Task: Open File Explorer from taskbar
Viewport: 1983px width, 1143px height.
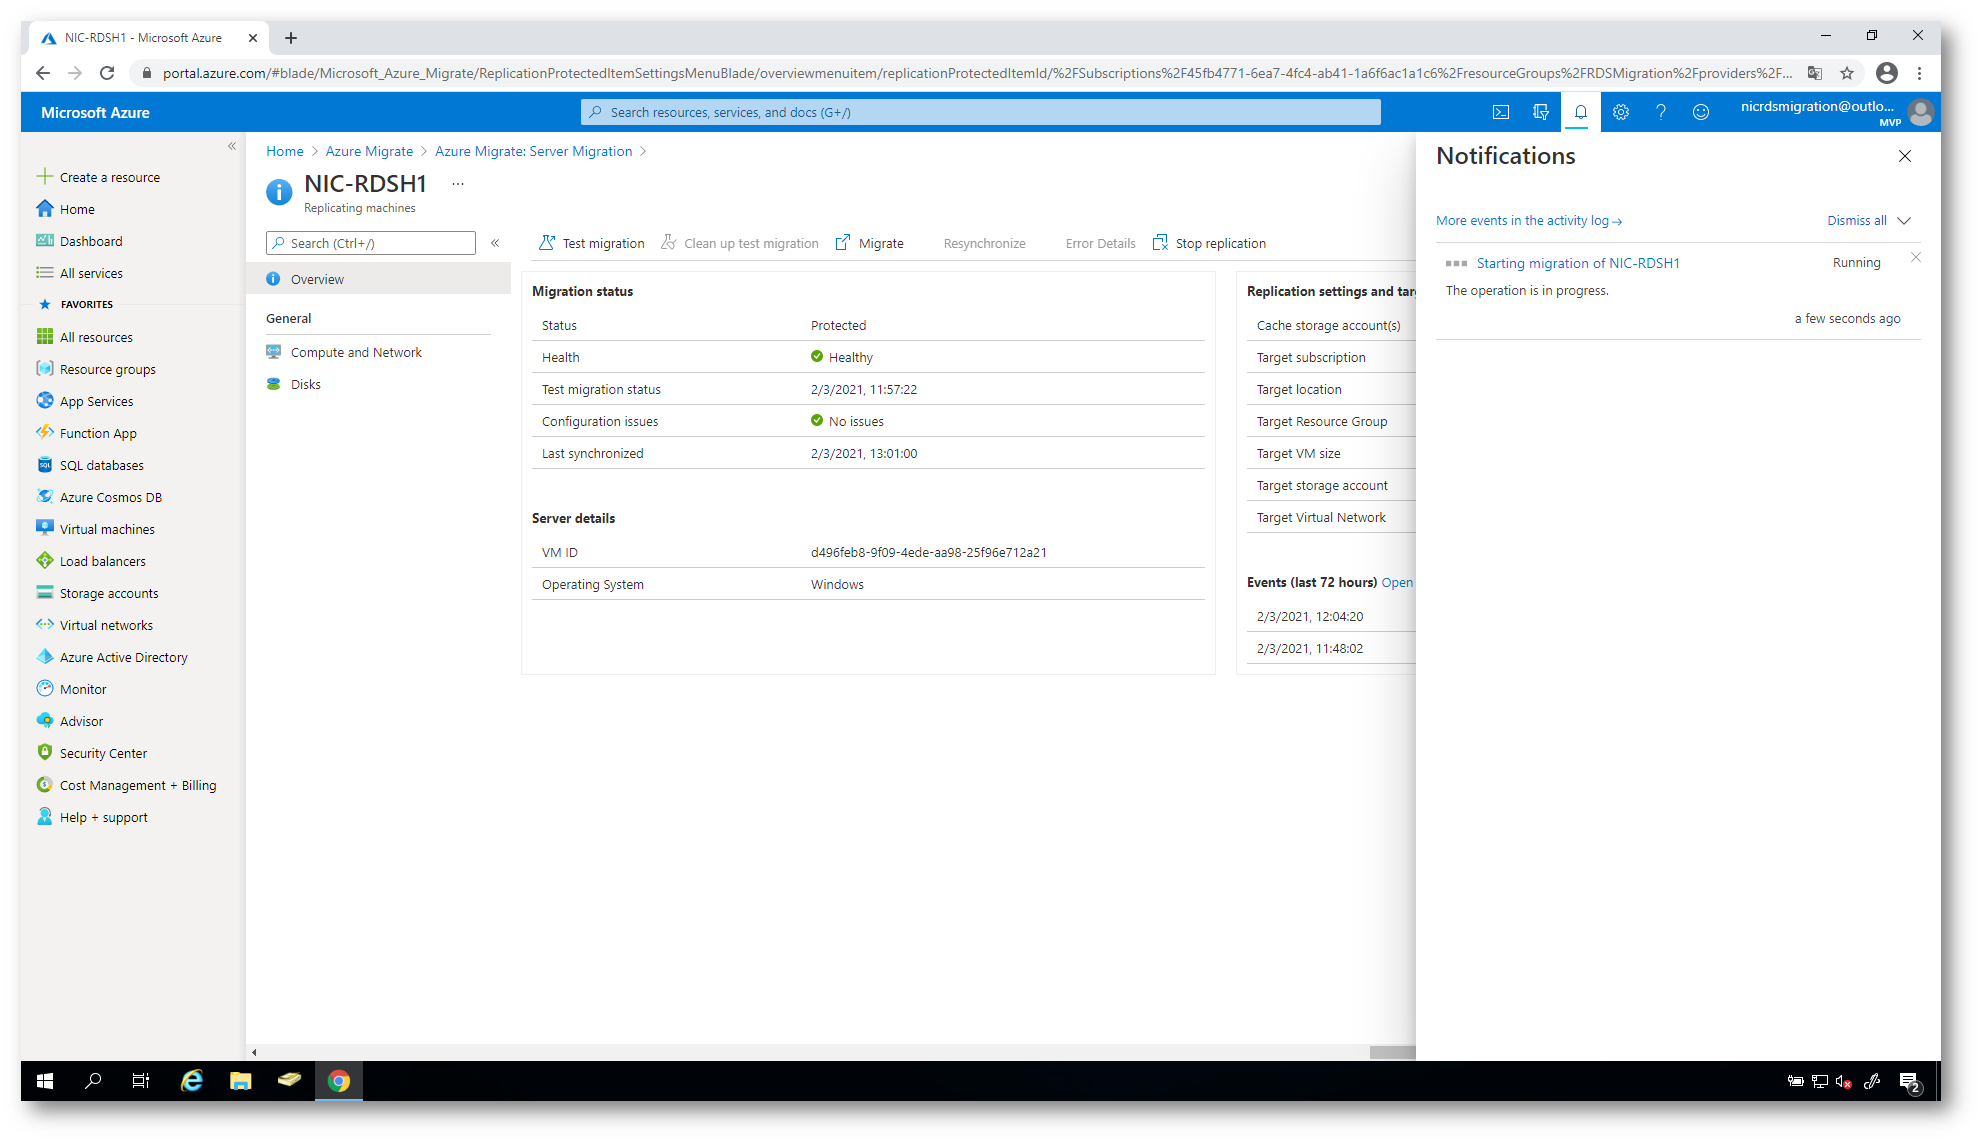Action: (x=241, y=1080)
